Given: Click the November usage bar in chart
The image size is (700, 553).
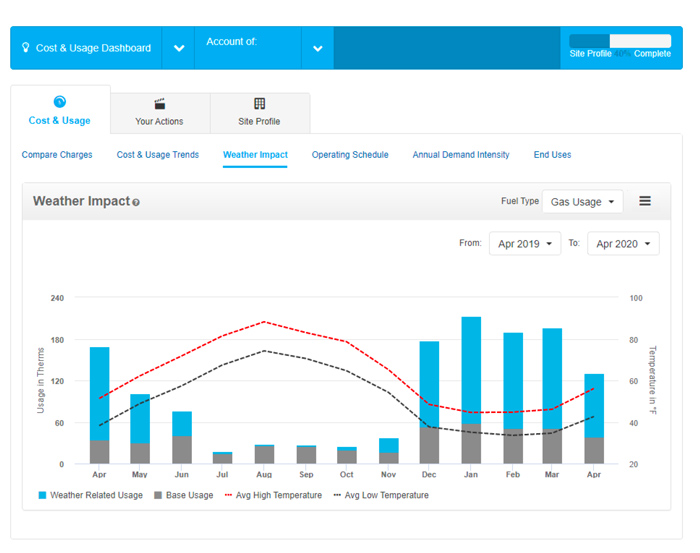Looking at the screenshot, I should pos(388,451).
